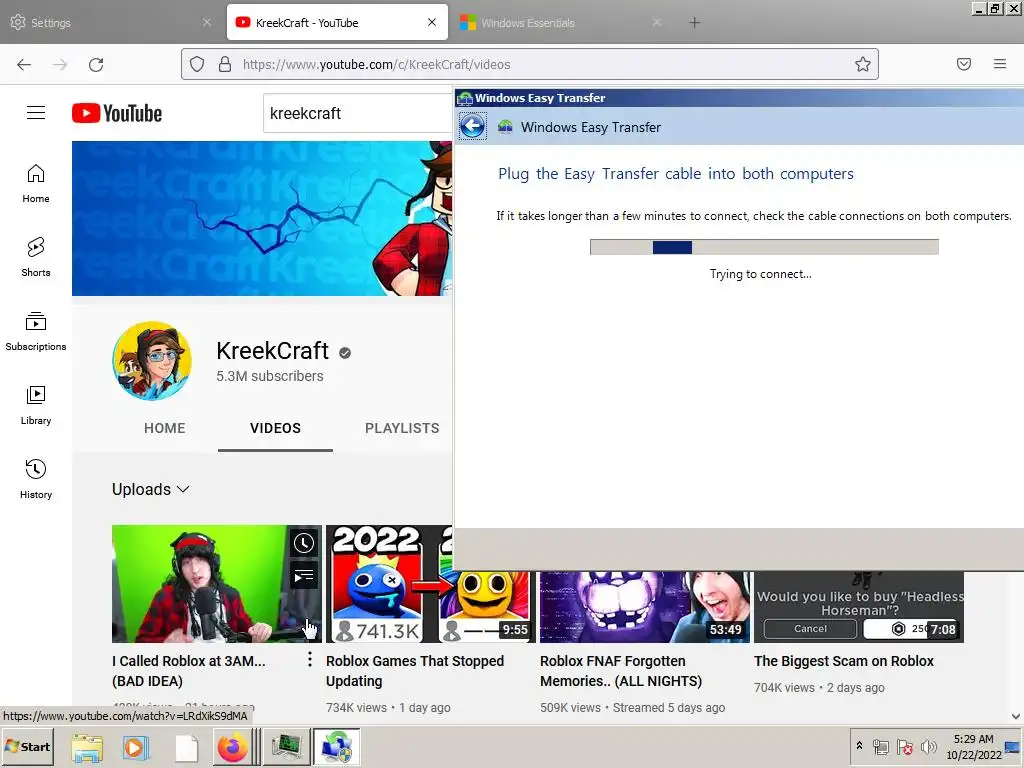This screenshot has width=1024, height=768.
Task: Click the terminal monitor taskbar icon
Action: click(x=286, y=747)
